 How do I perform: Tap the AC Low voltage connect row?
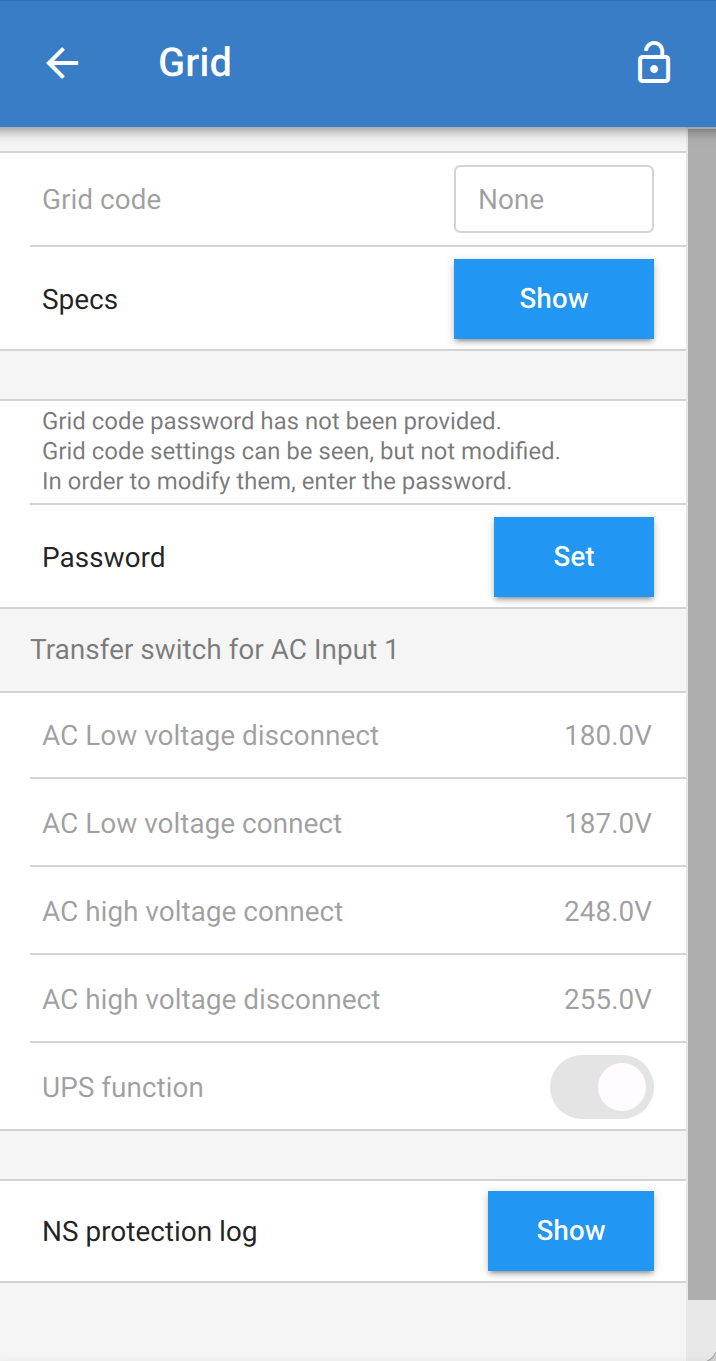192,824
